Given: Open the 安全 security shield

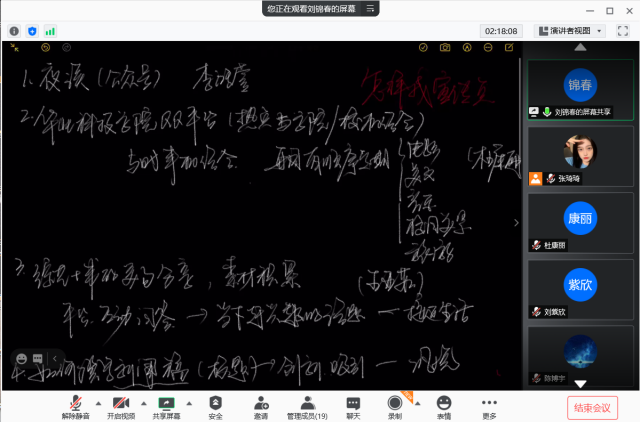Looking at the screenshot, I should 216,407.
